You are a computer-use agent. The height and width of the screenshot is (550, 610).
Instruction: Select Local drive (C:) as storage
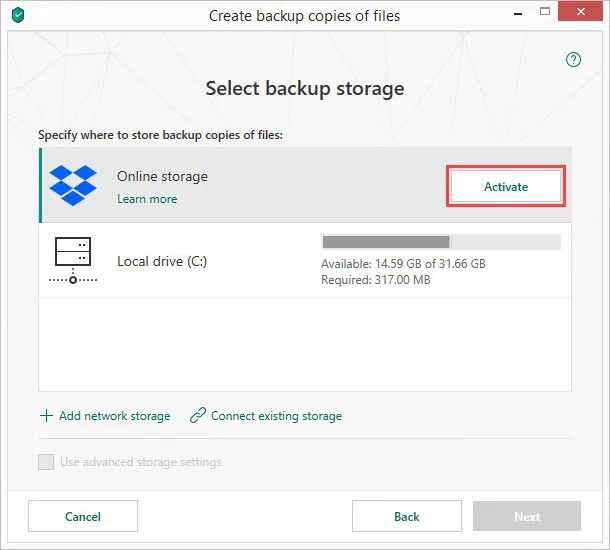click(162, 261)
